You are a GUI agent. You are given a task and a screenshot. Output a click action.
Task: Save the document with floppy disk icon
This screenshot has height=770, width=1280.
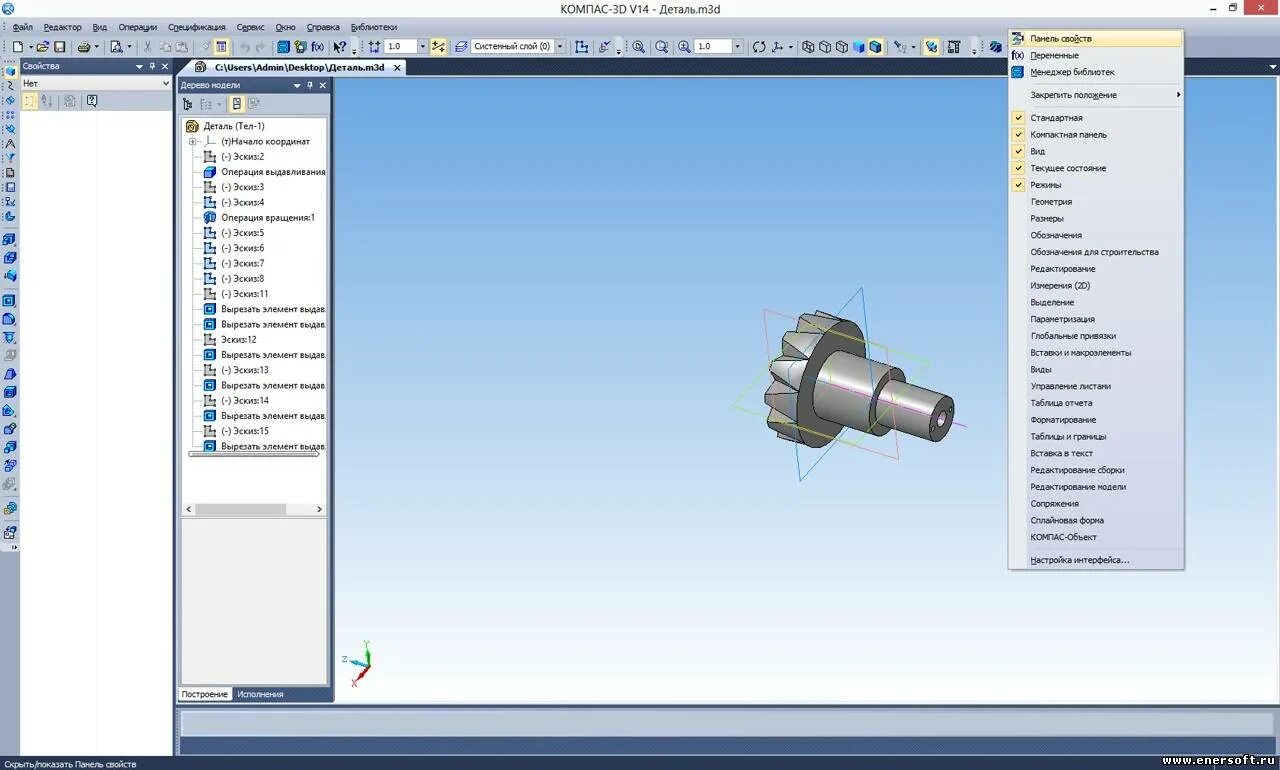(60, 47)
